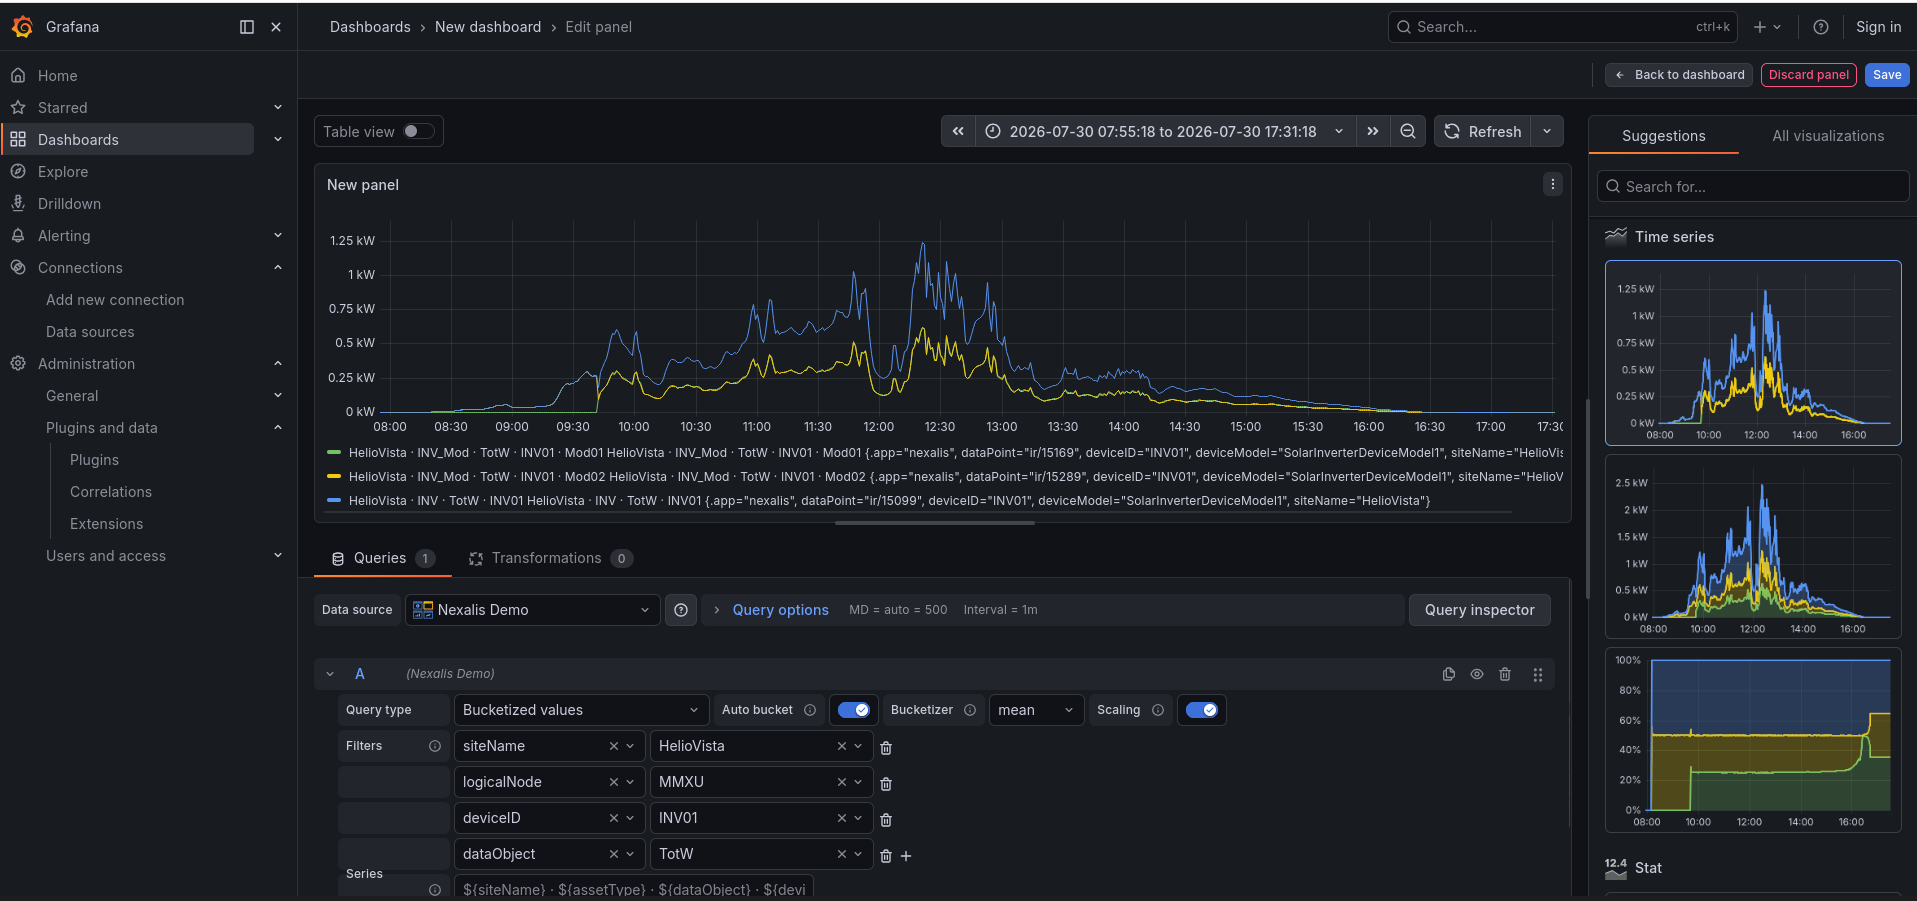The height and width of the screenshot is (901, 1917).
Task: Toggle the Scaling switch
Action: click(1201, 710)
